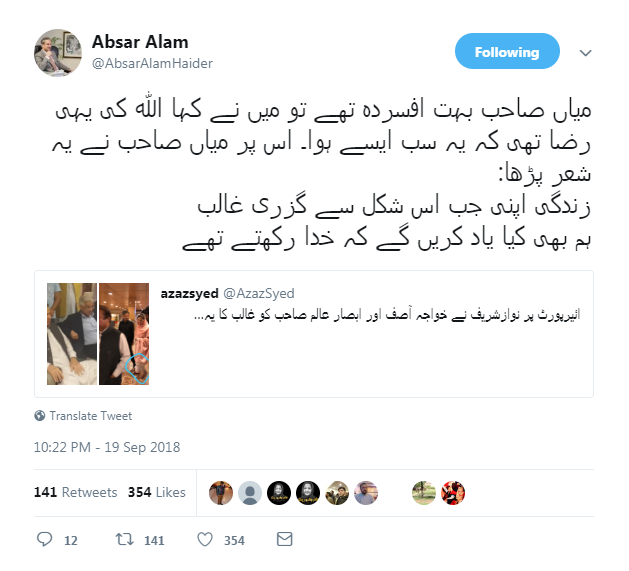Open Absar Alam's profile avatar
629x571 pixels.
[x=58, y=53]
